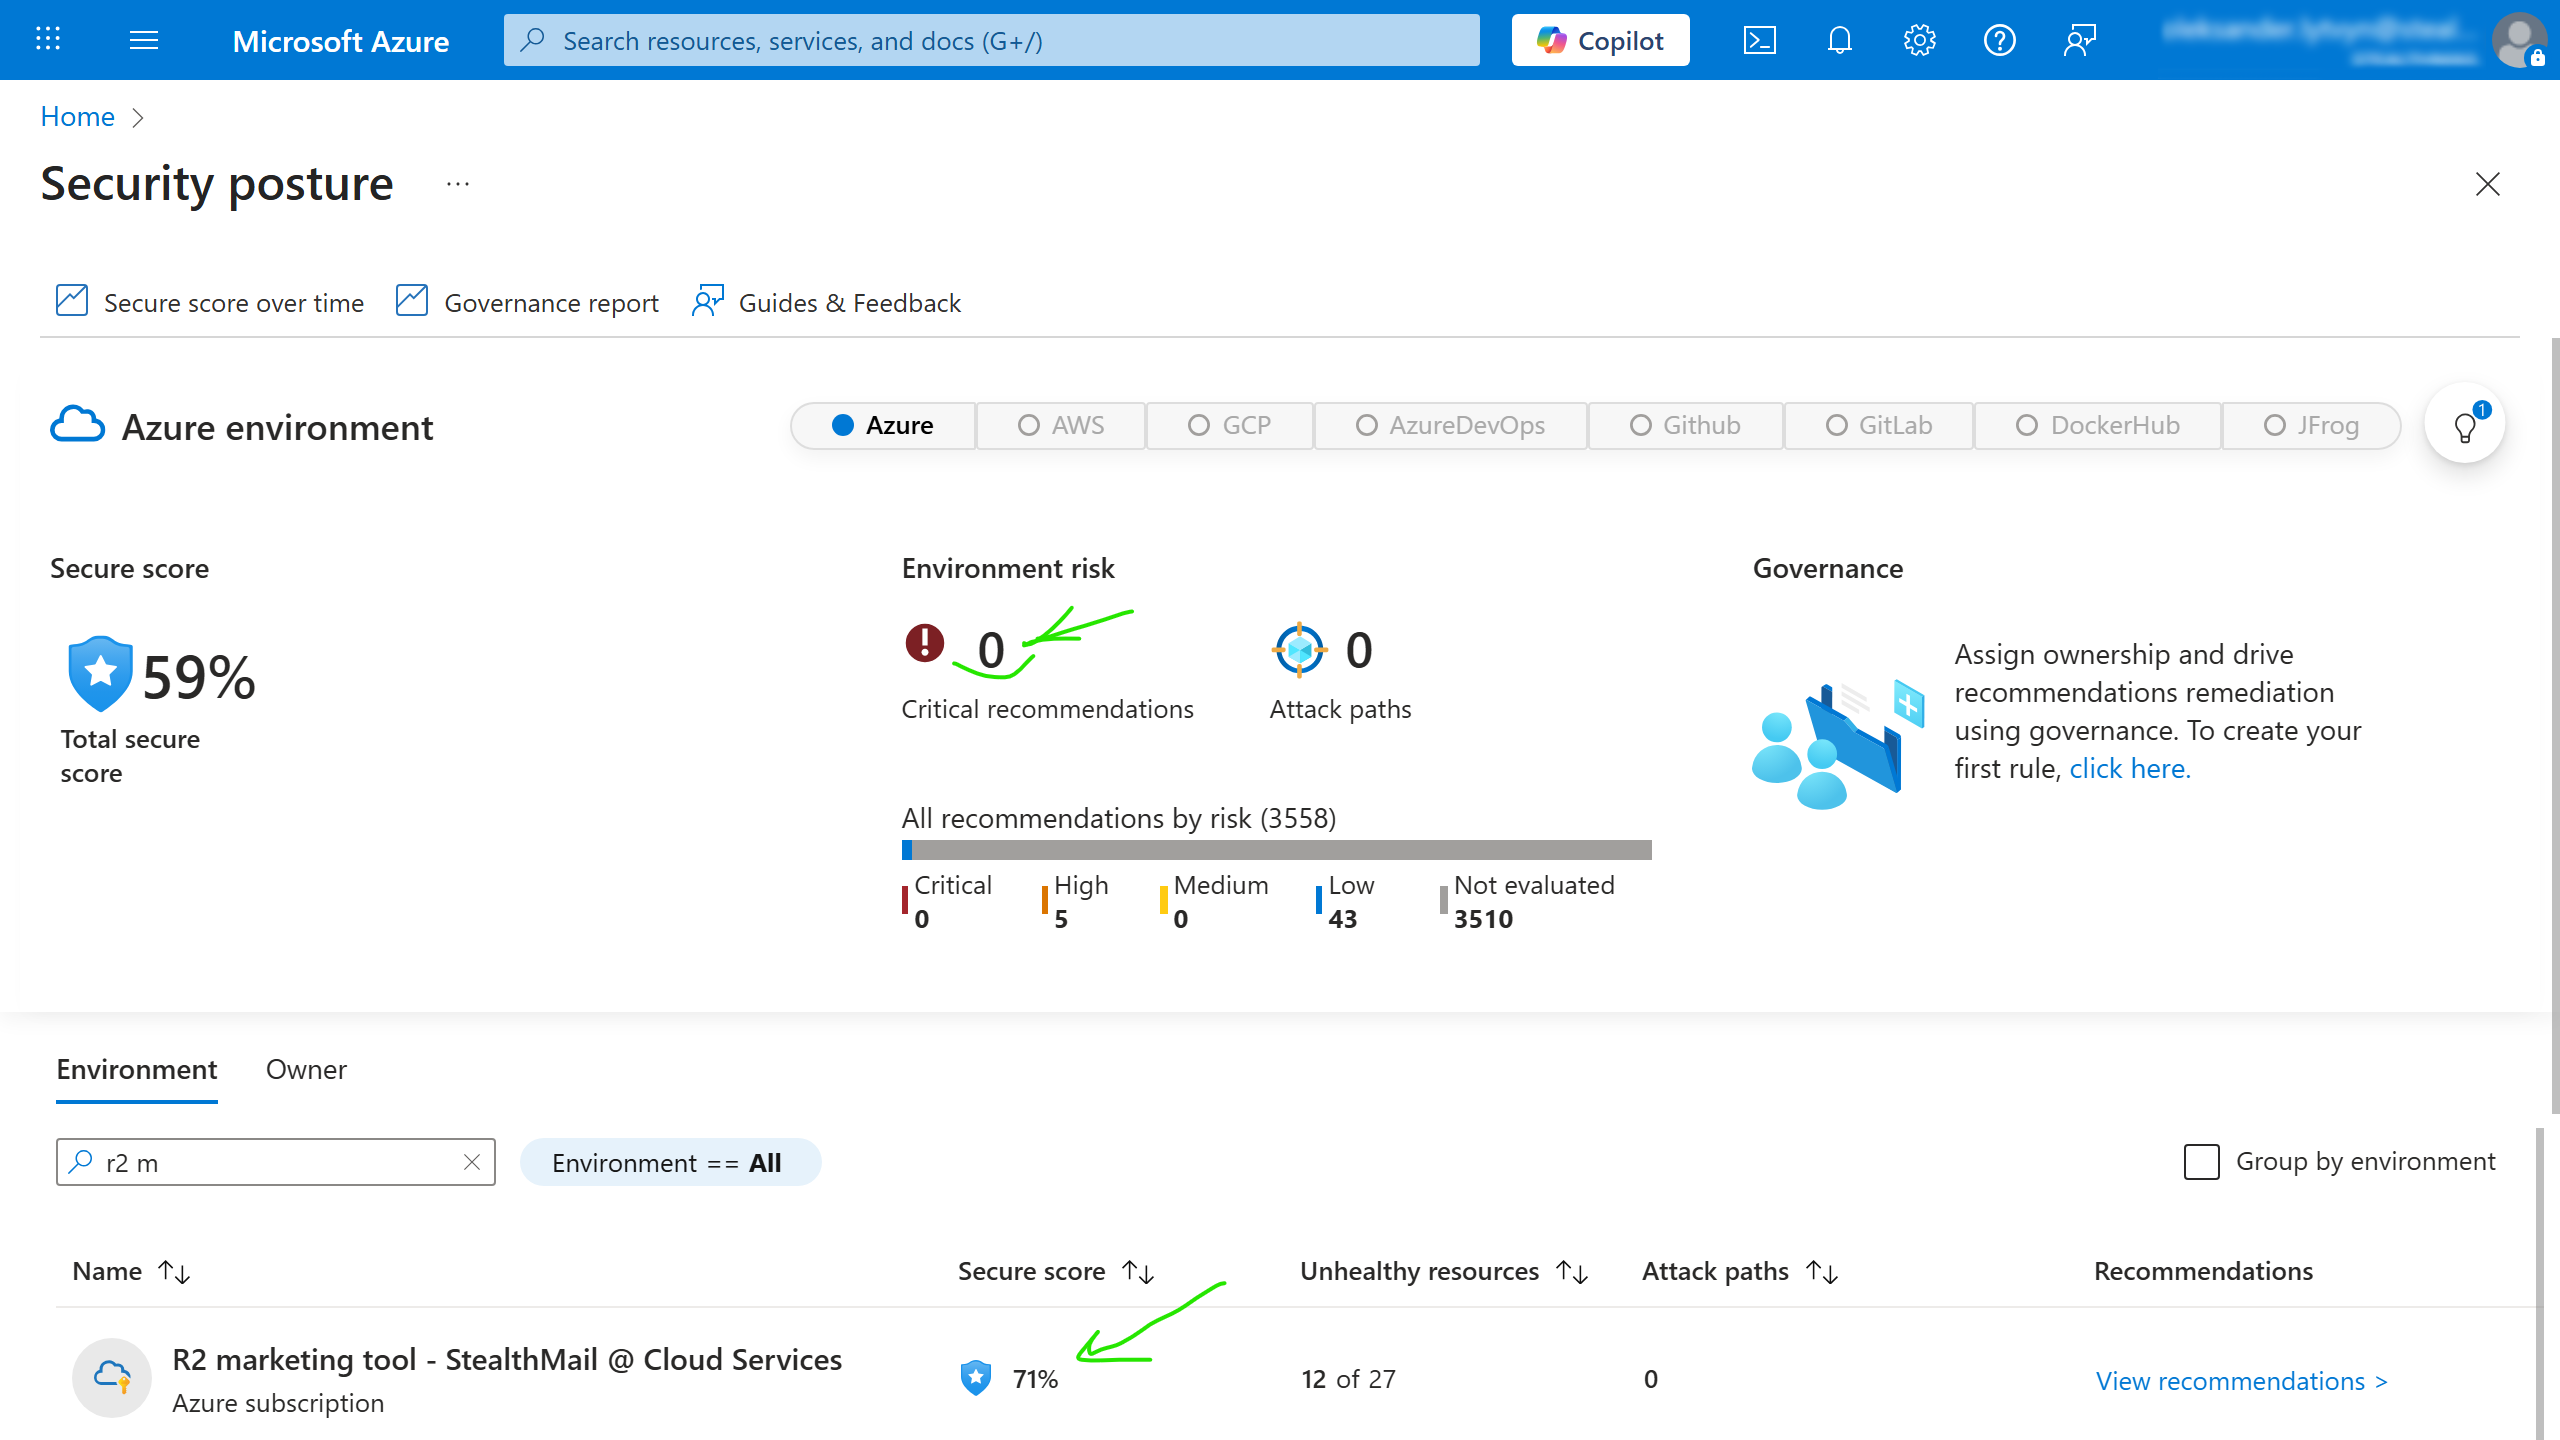This screenshot has height=1440, width=2560.
Task: Open the portal hamburger menu
Action: pos(144,40)
